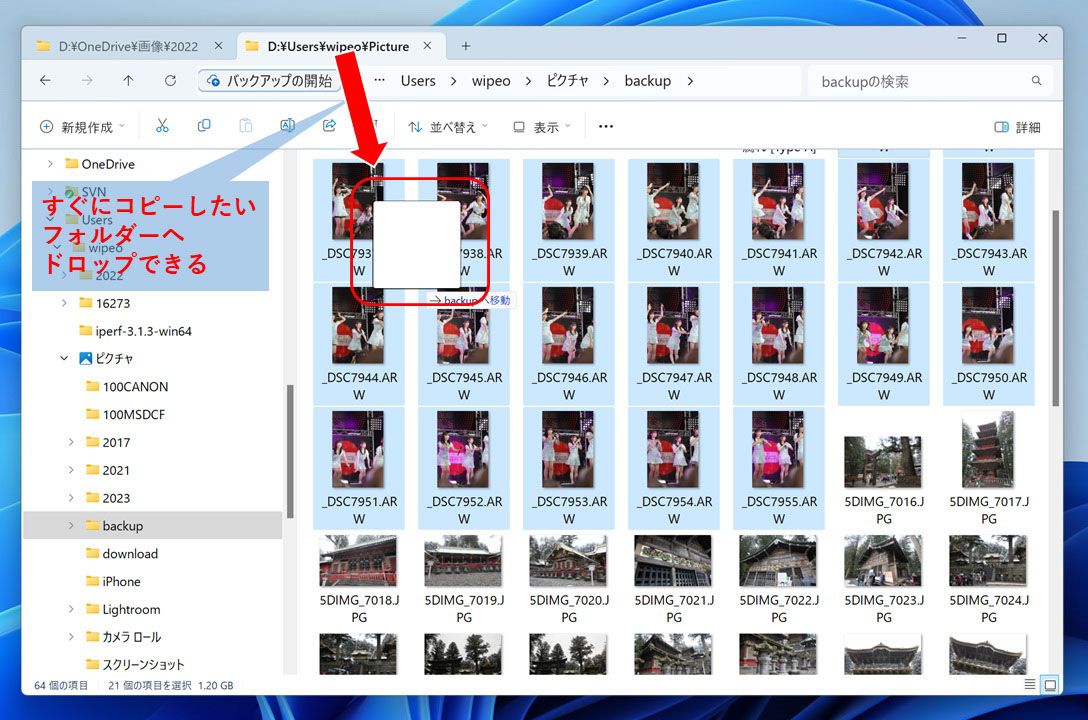Viewport: 1088px width, 720px height.
Task: Close the D:¥Users¥wipeo¥Picture tab
Action: click(x=427, y=46)
